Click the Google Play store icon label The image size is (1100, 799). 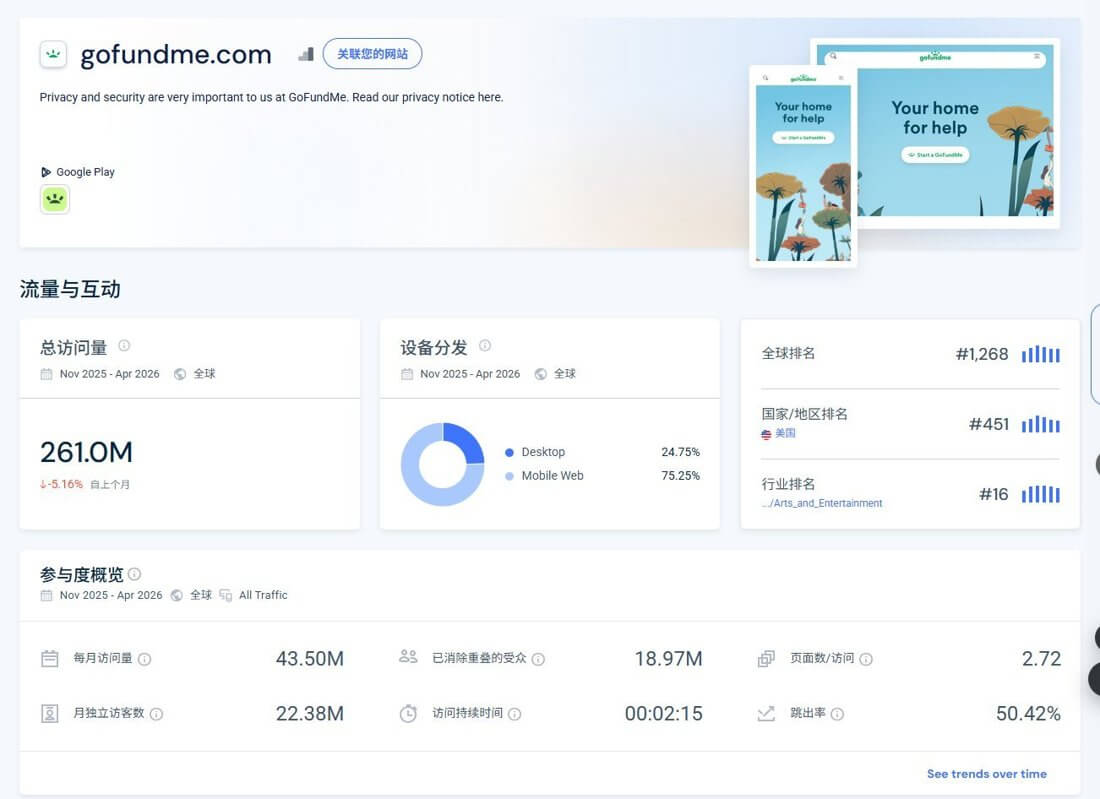(x=78, y=172)
